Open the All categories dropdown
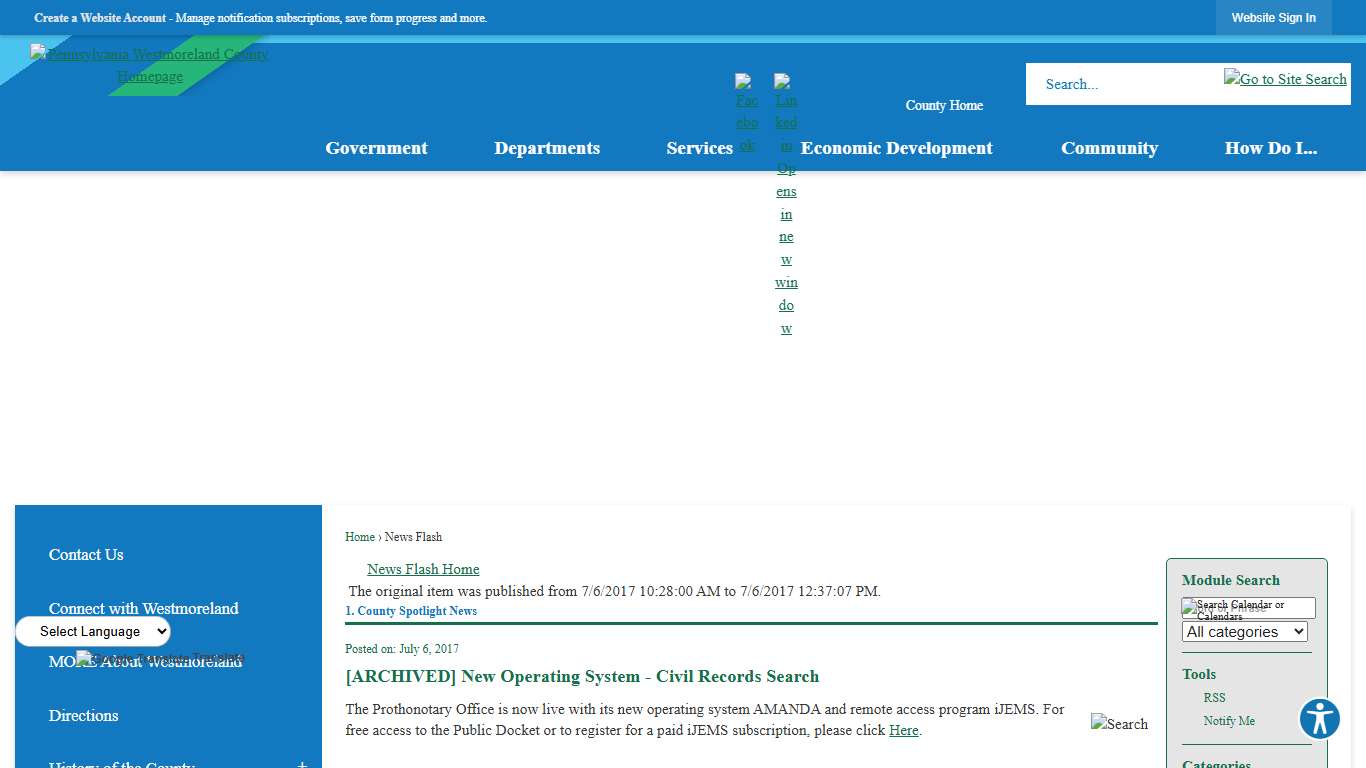 point(1244,632)
